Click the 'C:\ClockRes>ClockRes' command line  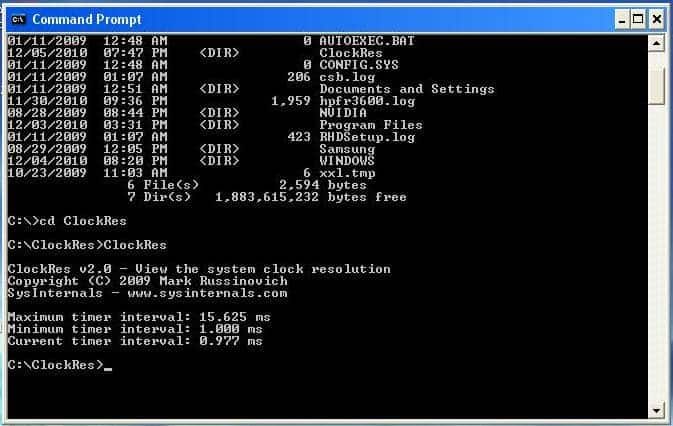(x=87, y=245)
